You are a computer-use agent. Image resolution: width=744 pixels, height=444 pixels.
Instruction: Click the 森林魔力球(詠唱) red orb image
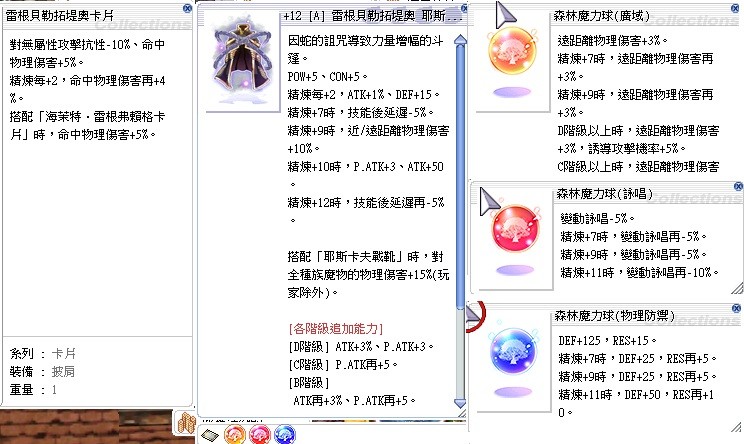pyautogui.click(x=515, y=229)
